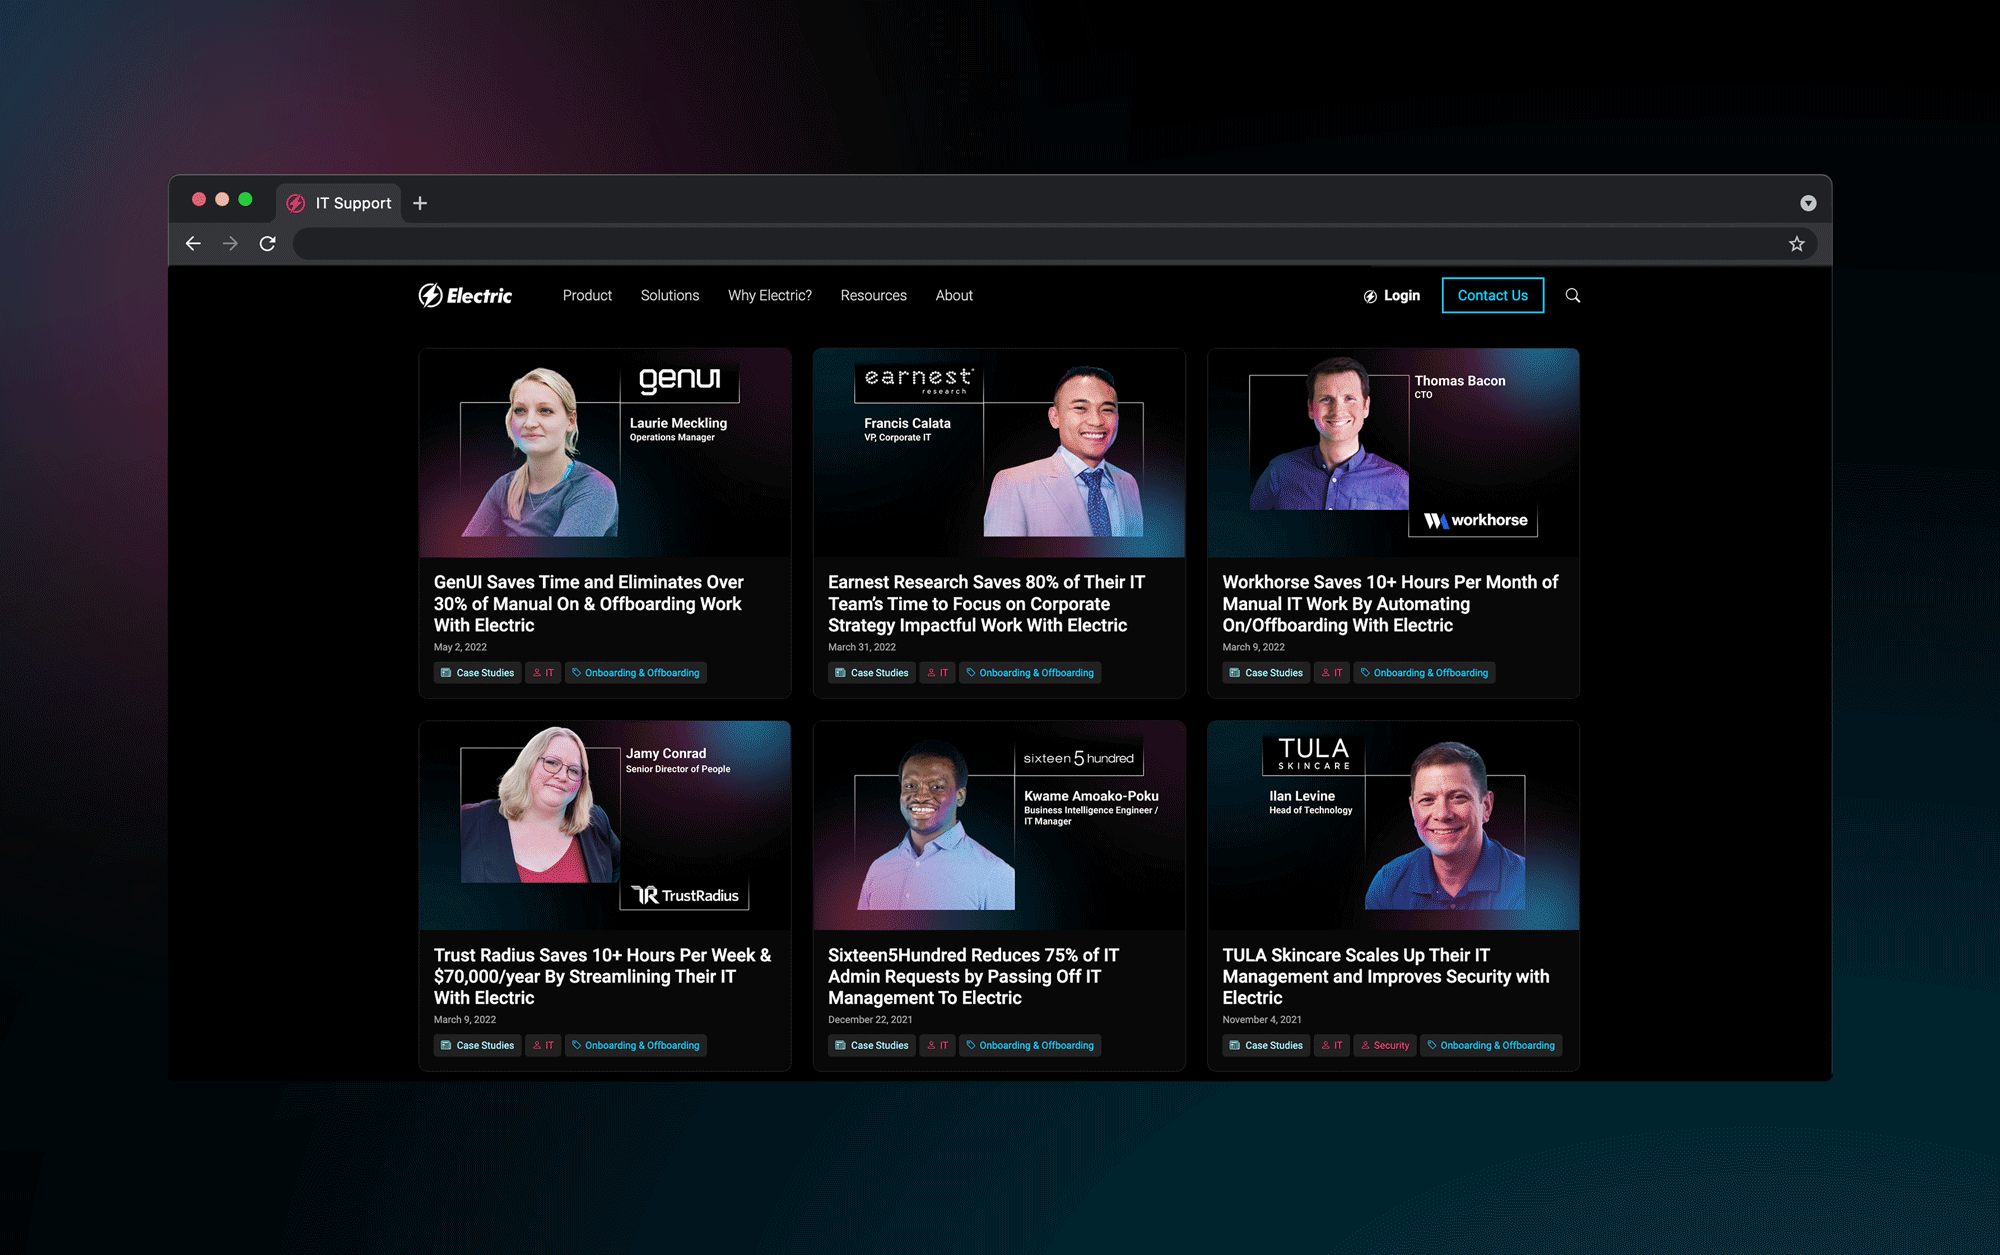Click Onboarding & Offboarding tag on GenUI card
Viewport: 2000px width, 1255px height.
(x=636, y=673)
